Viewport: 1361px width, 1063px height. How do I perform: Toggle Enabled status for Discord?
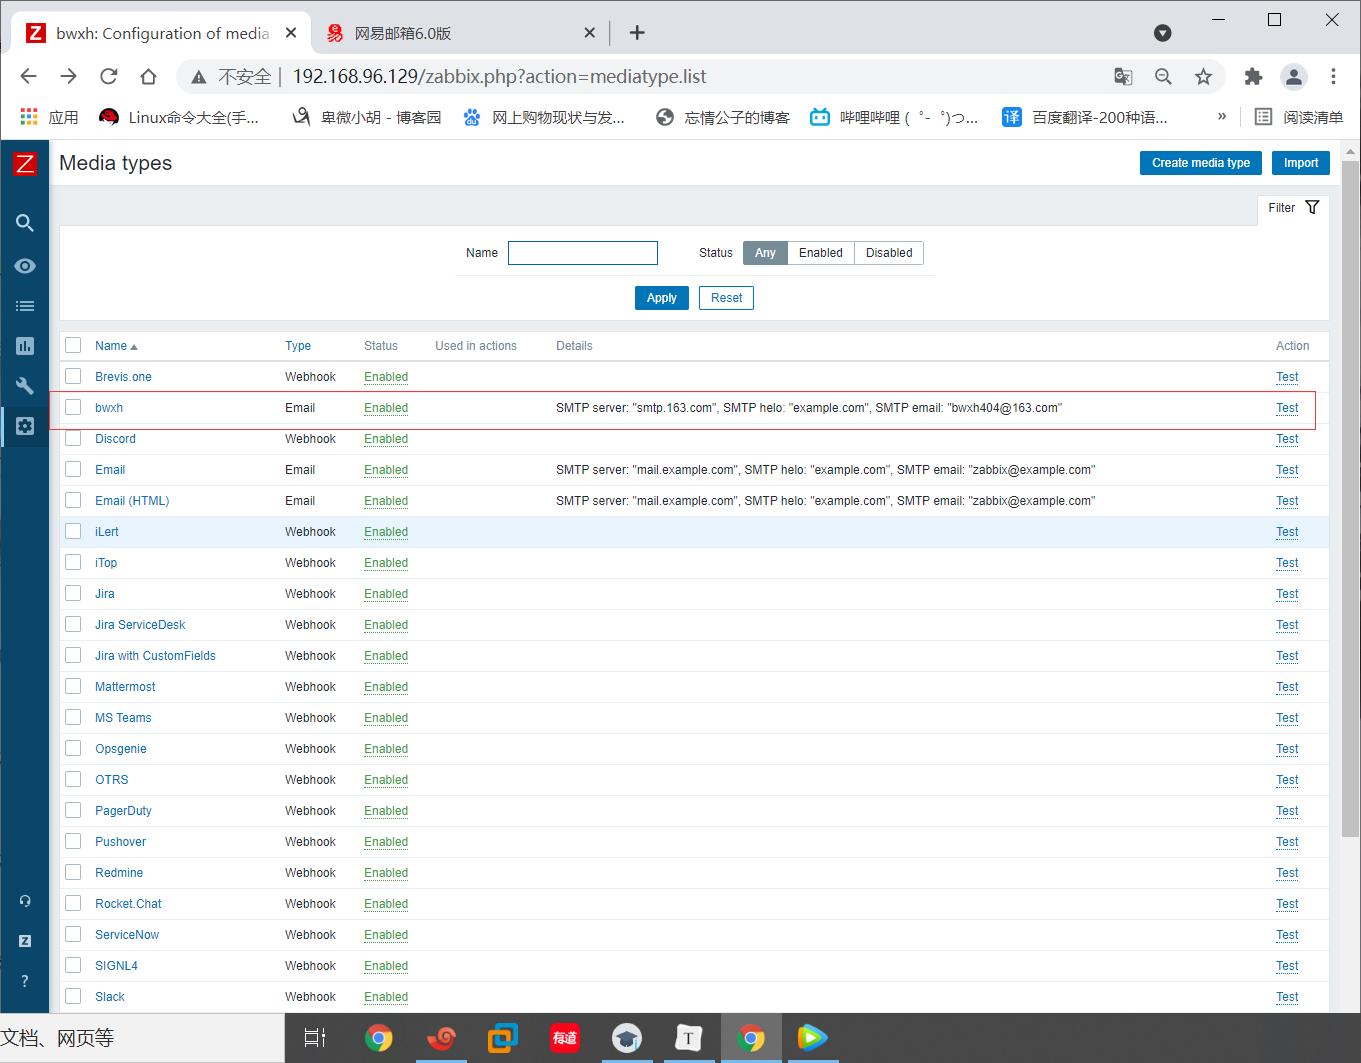(x=386, y=439)
